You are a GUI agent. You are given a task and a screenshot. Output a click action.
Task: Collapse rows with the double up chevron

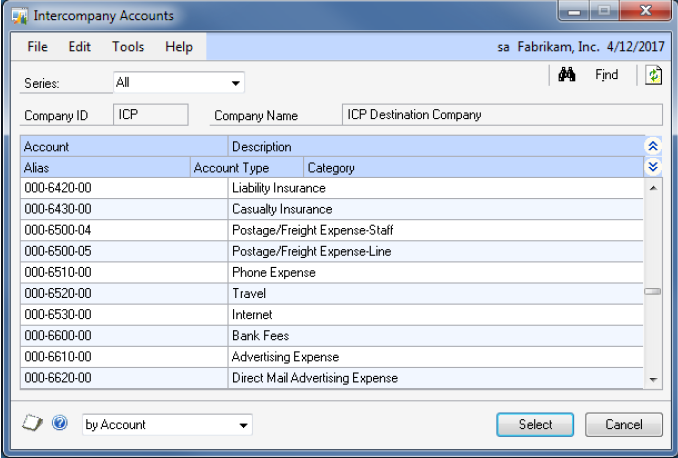click(x=653, y=147)
